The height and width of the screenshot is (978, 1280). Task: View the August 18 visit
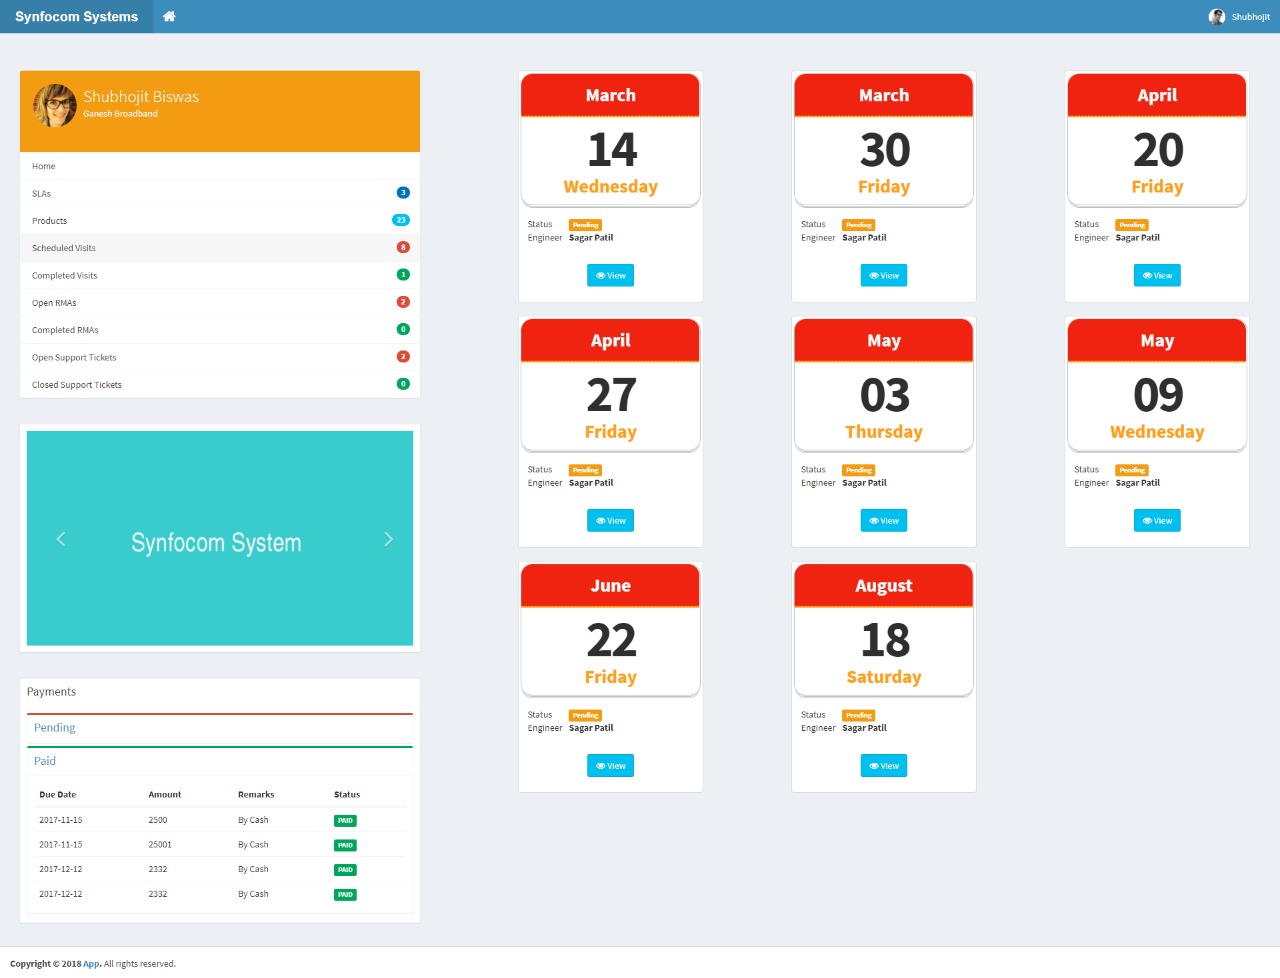[884, 766]
